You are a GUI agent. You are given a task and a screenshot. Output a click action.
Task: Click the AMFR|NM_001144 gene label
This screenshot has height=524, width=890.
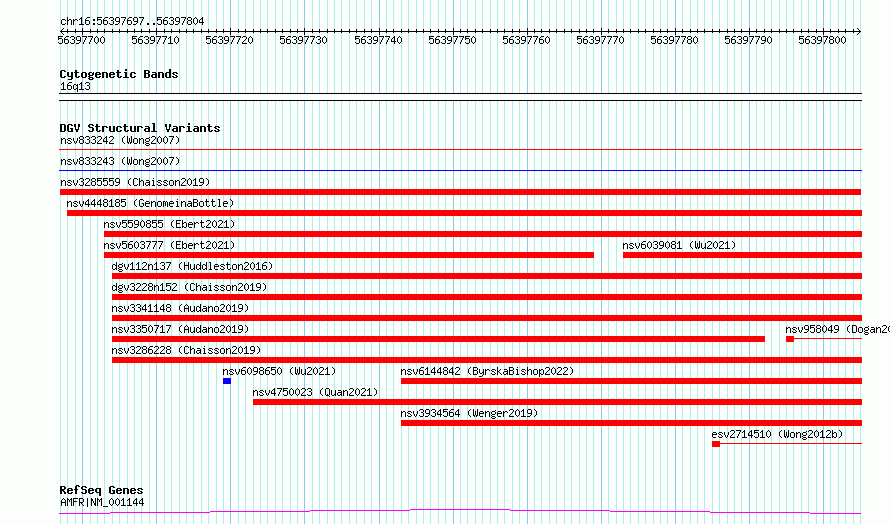pyautogui.click(x=102, y=502)
